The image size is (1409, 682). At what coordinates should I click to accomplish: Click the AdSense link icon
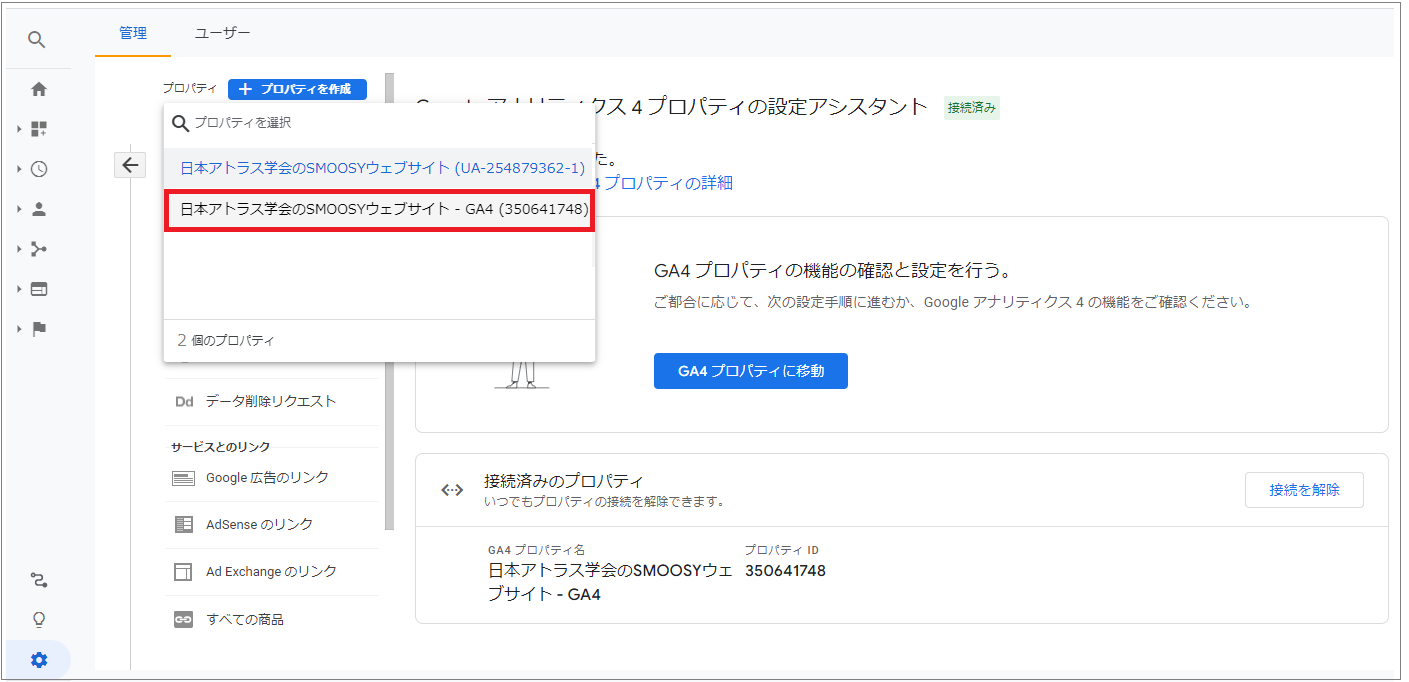(183, 524)
